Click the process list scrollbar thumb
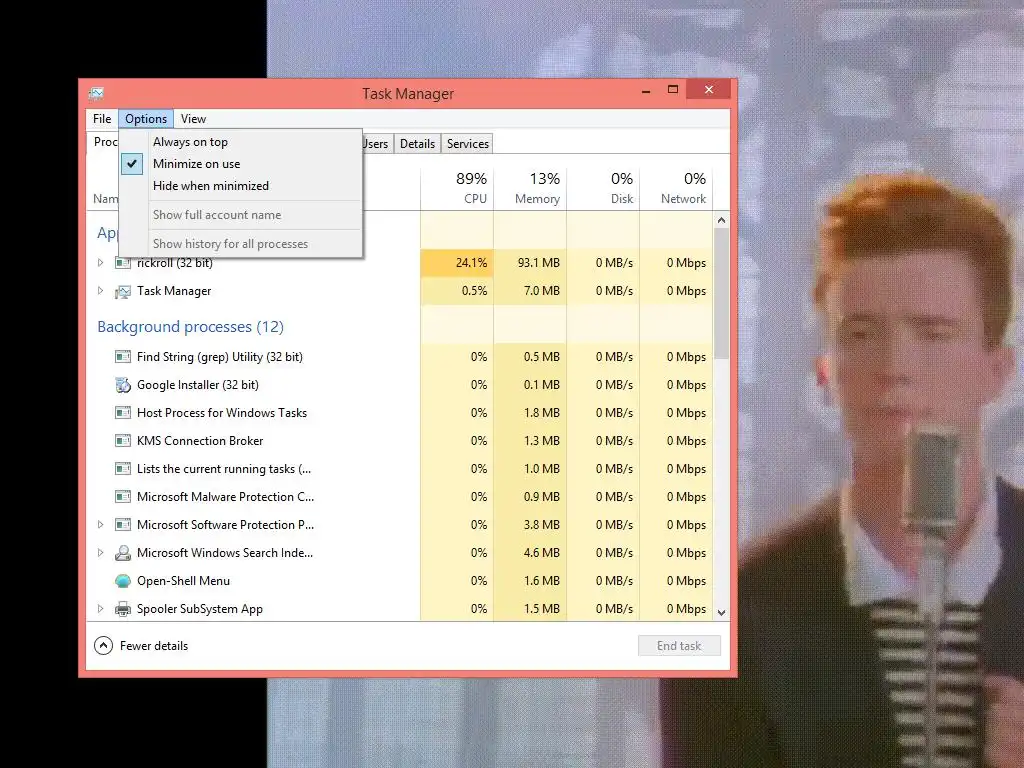 tap(721, 293)
